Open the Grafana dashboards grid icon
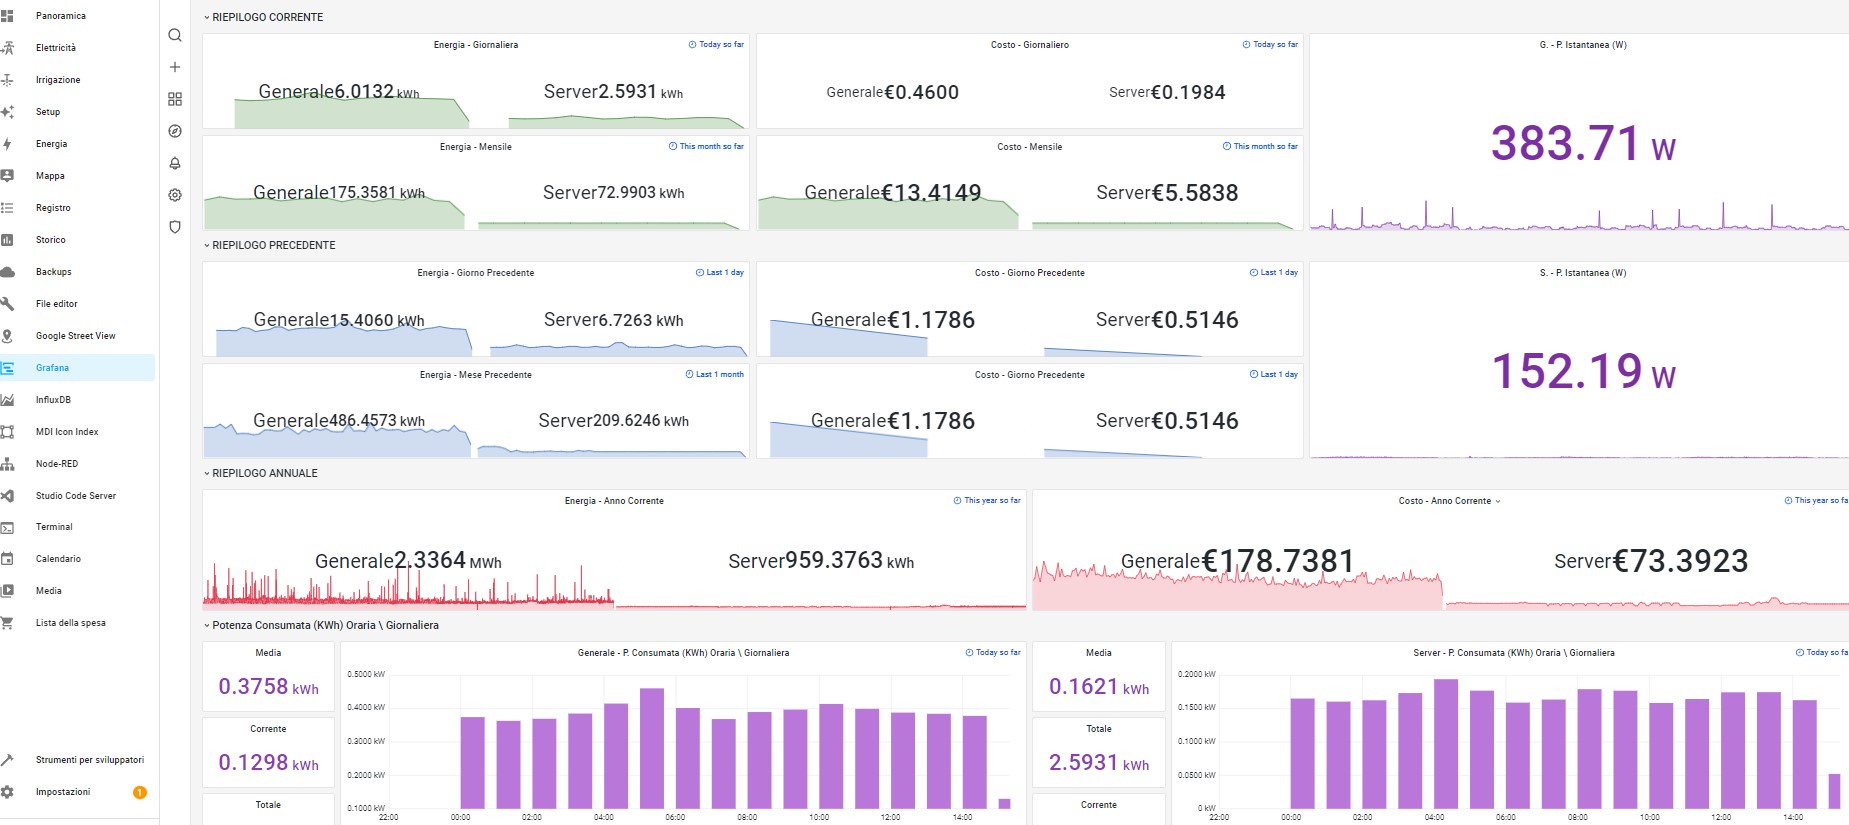 175,99
